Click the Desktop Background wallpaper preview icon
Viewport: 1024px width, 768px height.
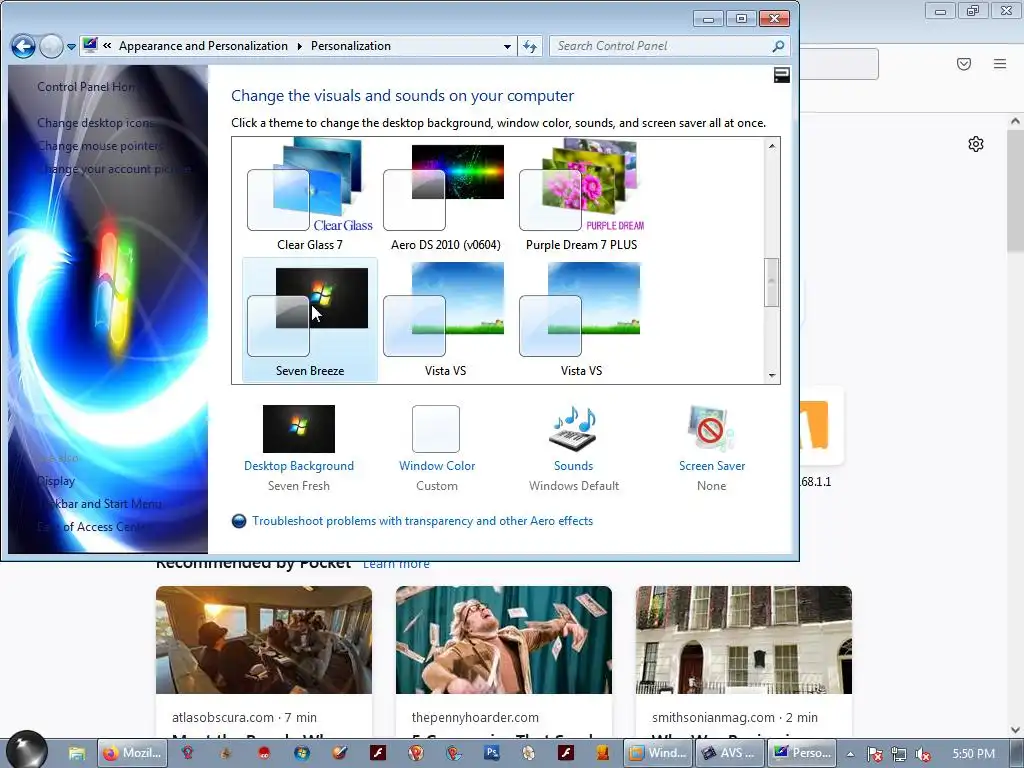[x=299, y=429]
